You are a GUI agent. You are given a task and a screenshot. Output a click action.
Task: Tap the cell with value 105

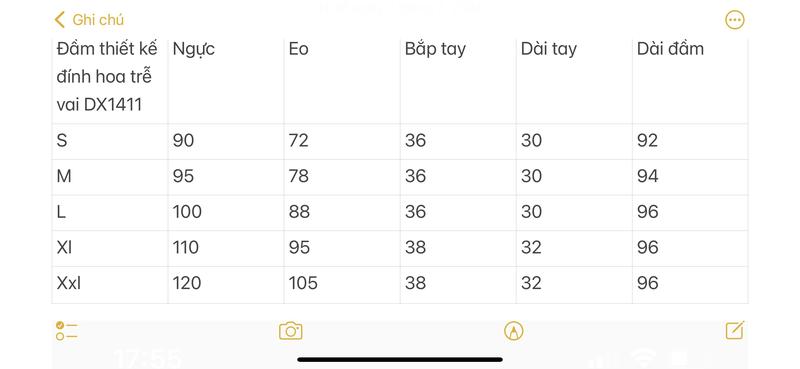click(342, 284)
